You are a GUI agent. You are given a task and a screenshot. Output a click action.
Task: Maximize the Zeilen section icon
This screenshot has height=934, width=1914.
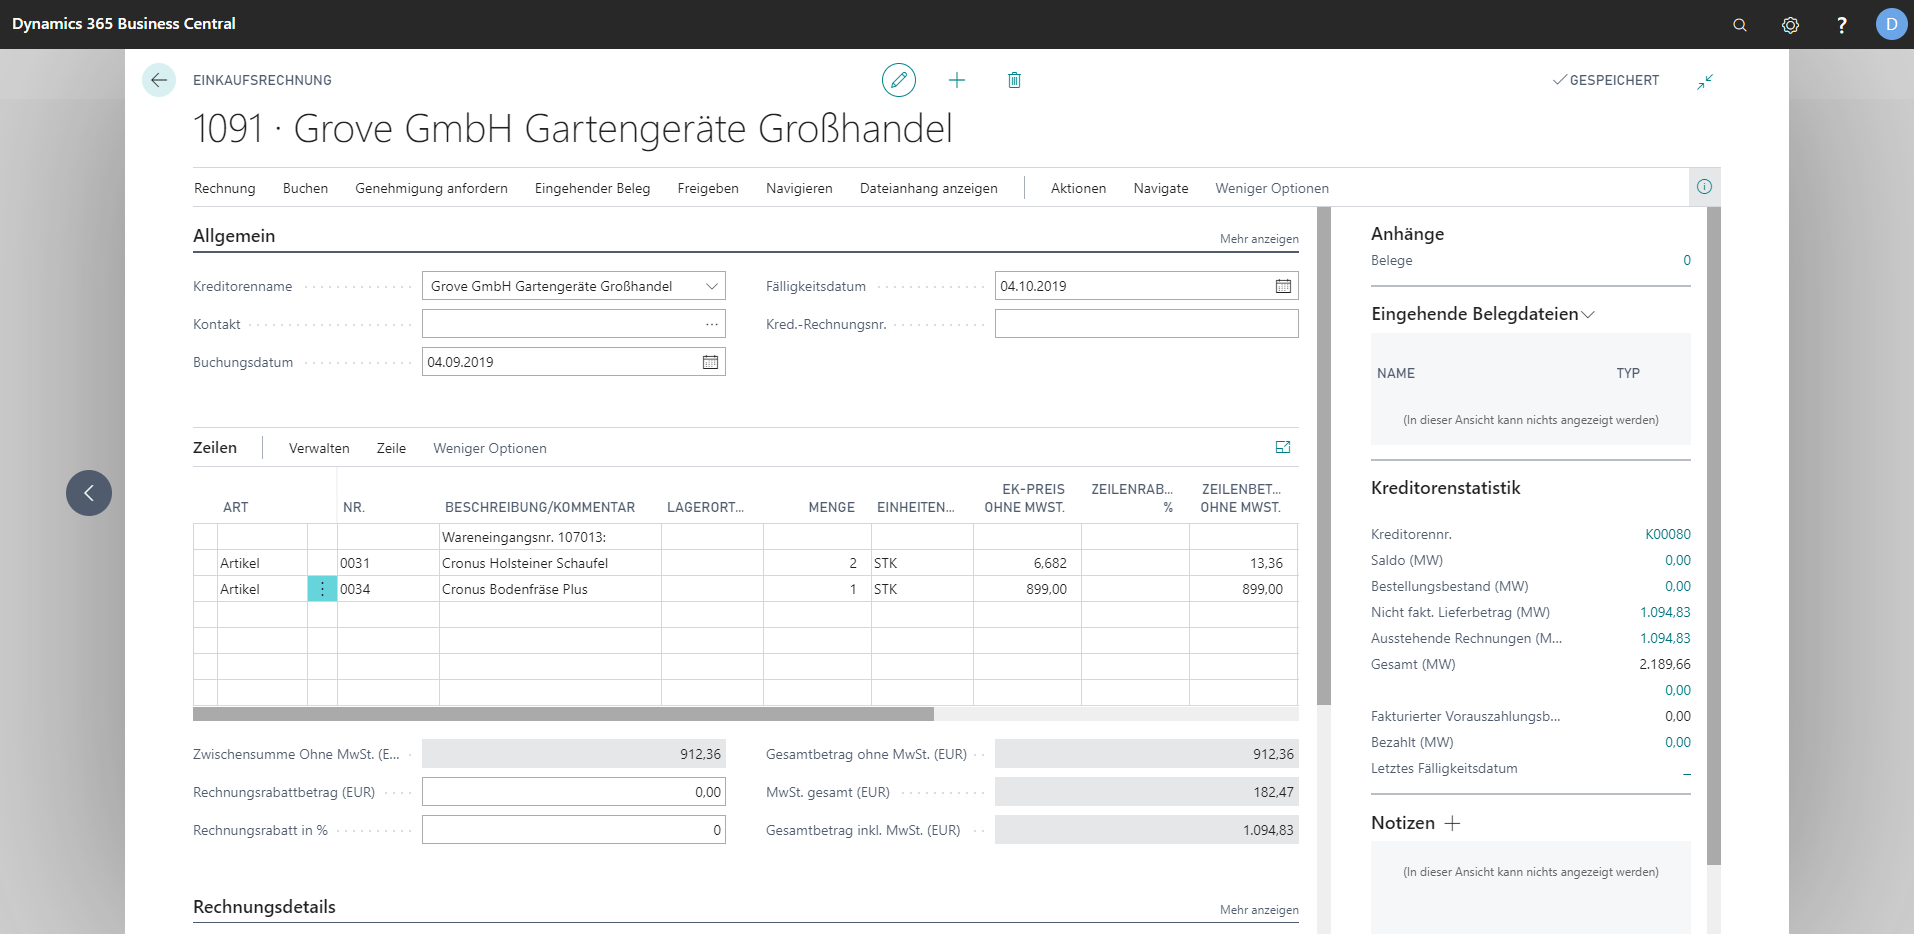(x=1283, y=447)
